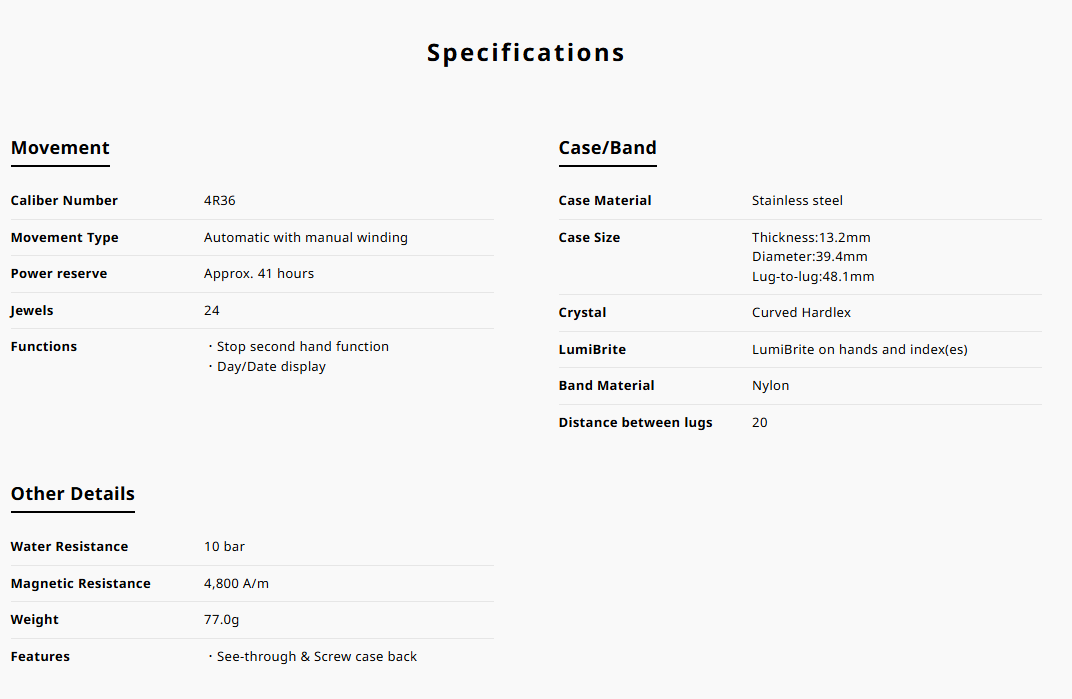Click the See-through & Screw case back feature
The width and height of the screenshot is (1072, 699).
coord(316,657)
